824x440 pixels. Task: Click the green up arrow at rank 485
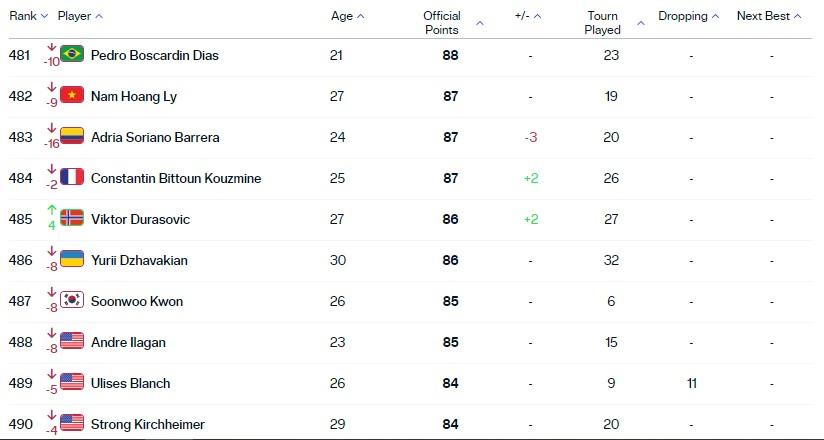point(52,210)
